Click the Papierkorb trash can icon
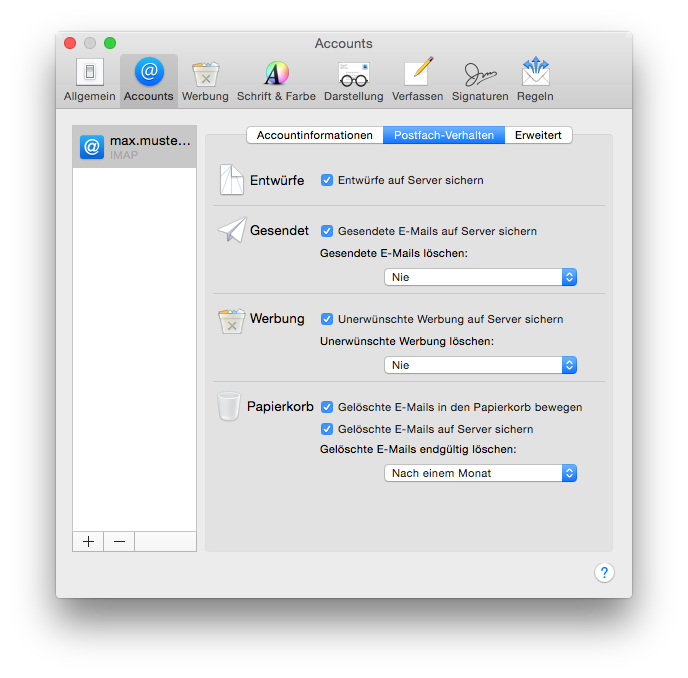 pyautogui.click(x=229, y=406)
